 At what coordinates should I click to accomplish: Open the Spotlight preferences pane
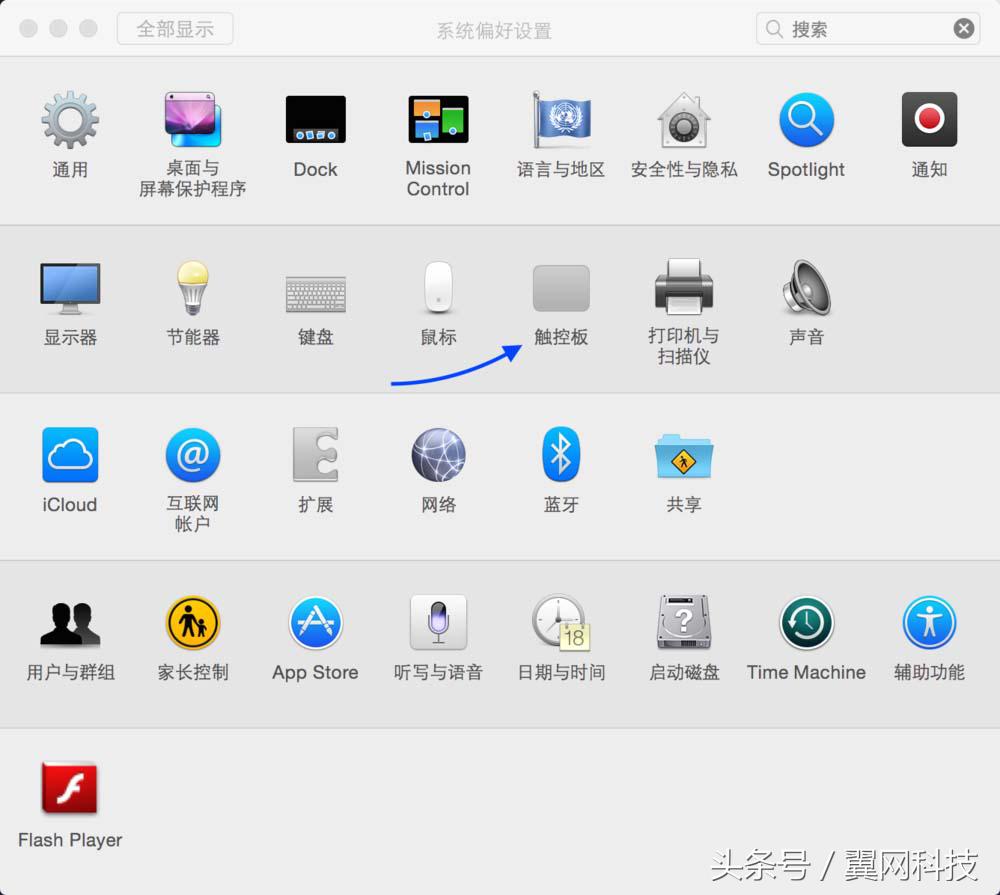click(x=806, y=120)
